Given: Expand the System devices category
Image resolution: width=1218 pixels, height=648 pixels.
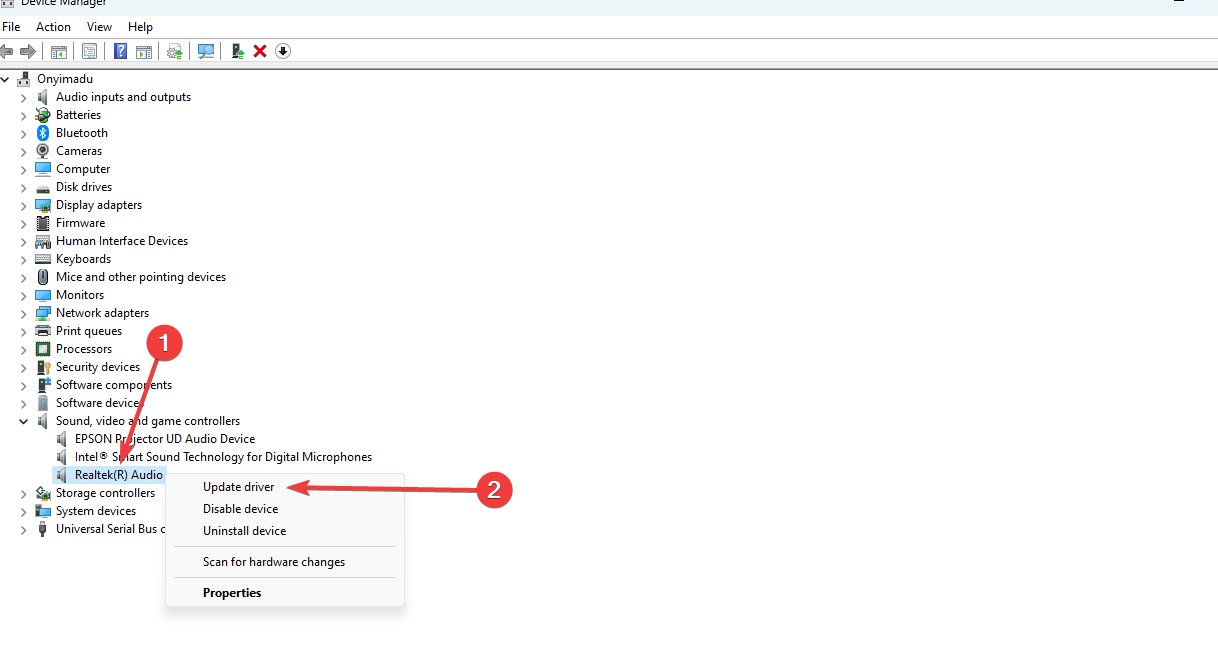Looking at the screenshot, I should [24, 511].
